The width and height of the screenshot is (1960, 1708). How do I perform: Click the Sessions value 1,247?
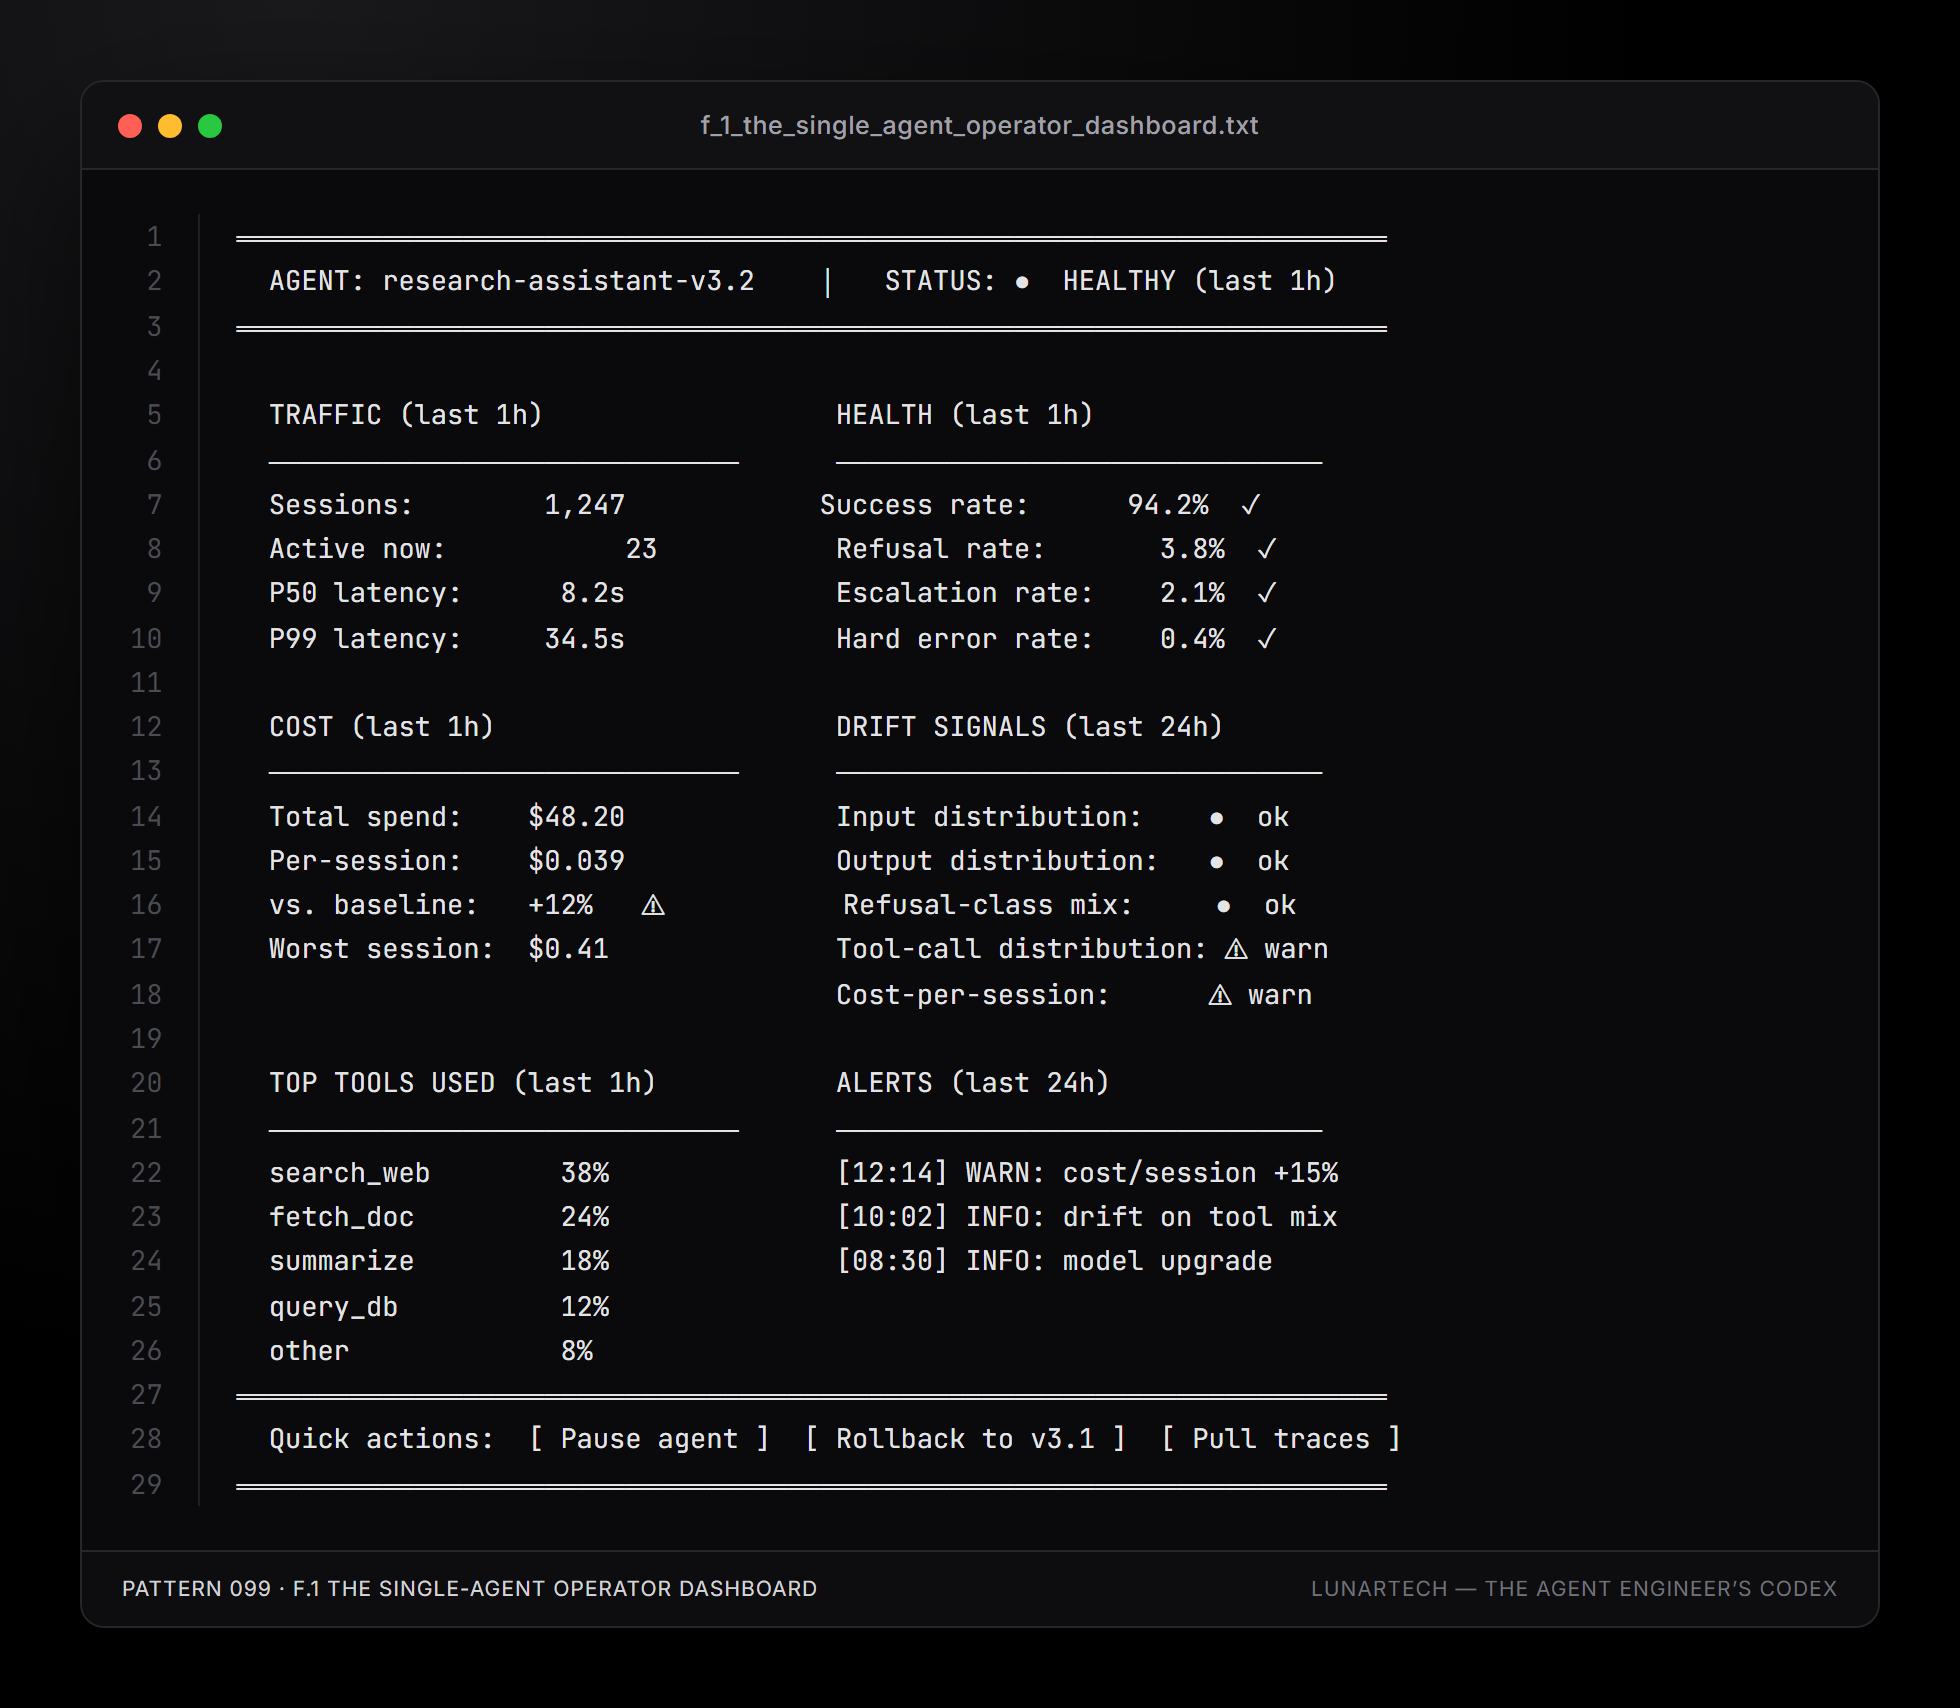coord(585,505)
